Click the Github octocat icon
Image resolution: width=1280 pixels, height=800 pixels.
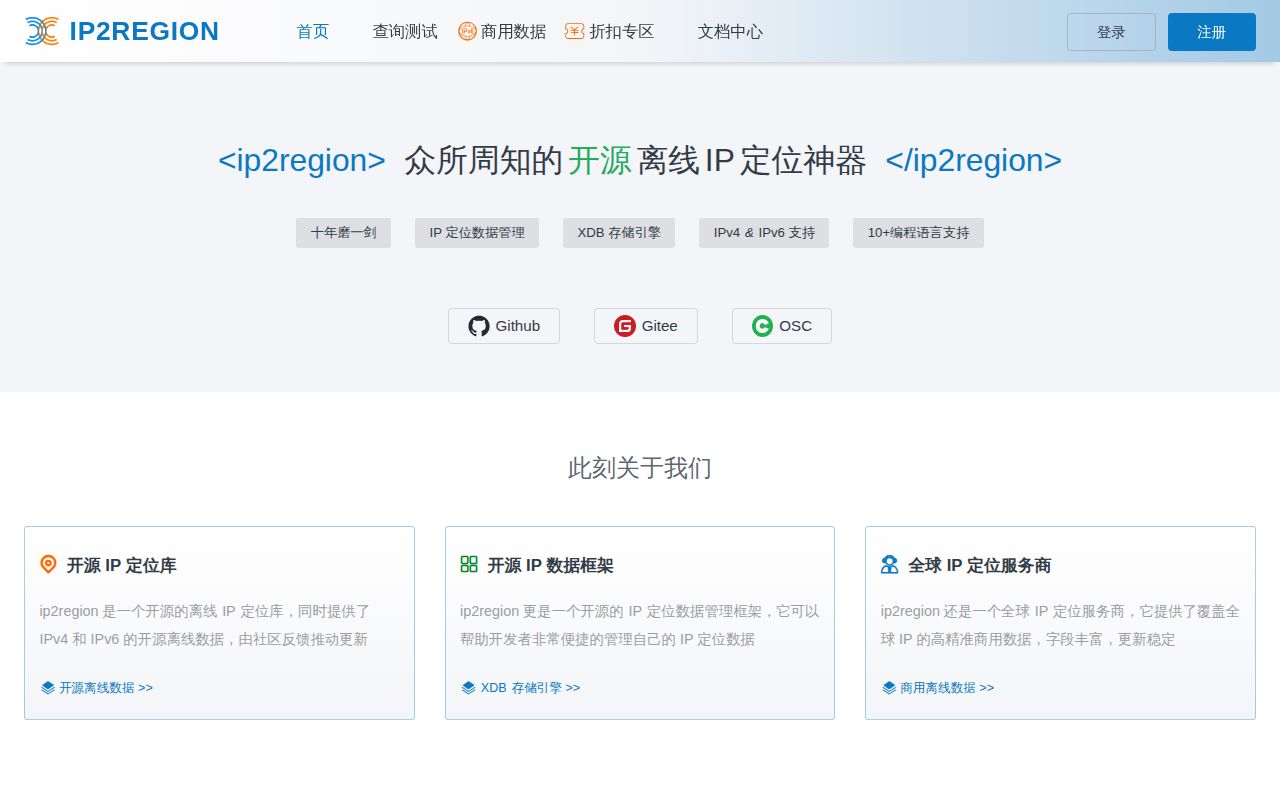tap(479, 326)
